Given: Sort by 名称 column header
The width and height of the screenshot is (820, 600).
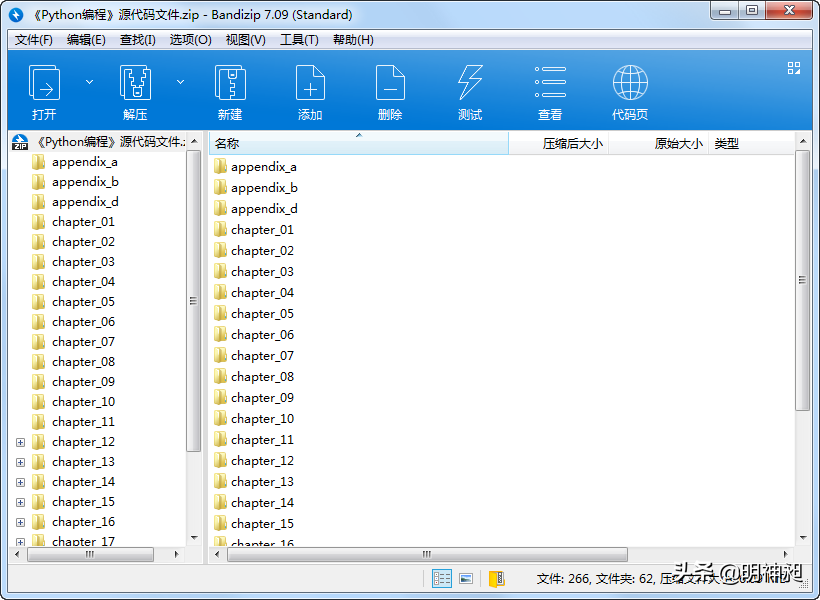Looking at the screenshot, I should pyautogui.click(x=359, y=143).
